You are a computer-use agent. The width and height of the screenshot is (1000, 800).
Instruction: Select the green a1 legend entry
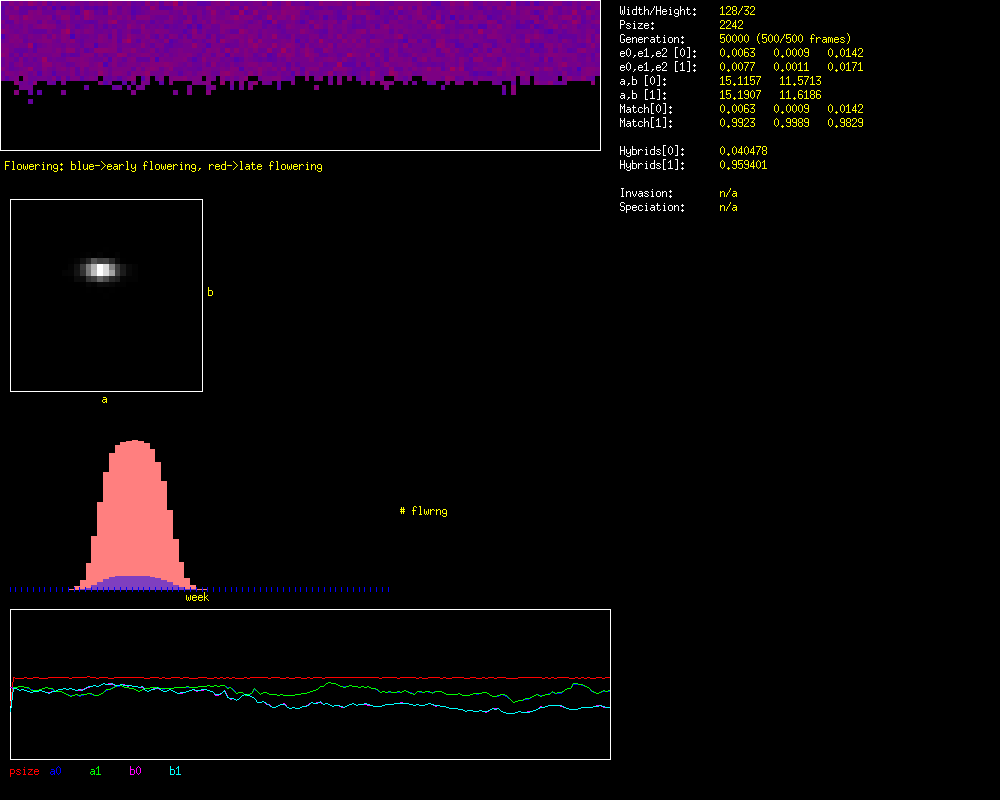click(x=95, y=771)
